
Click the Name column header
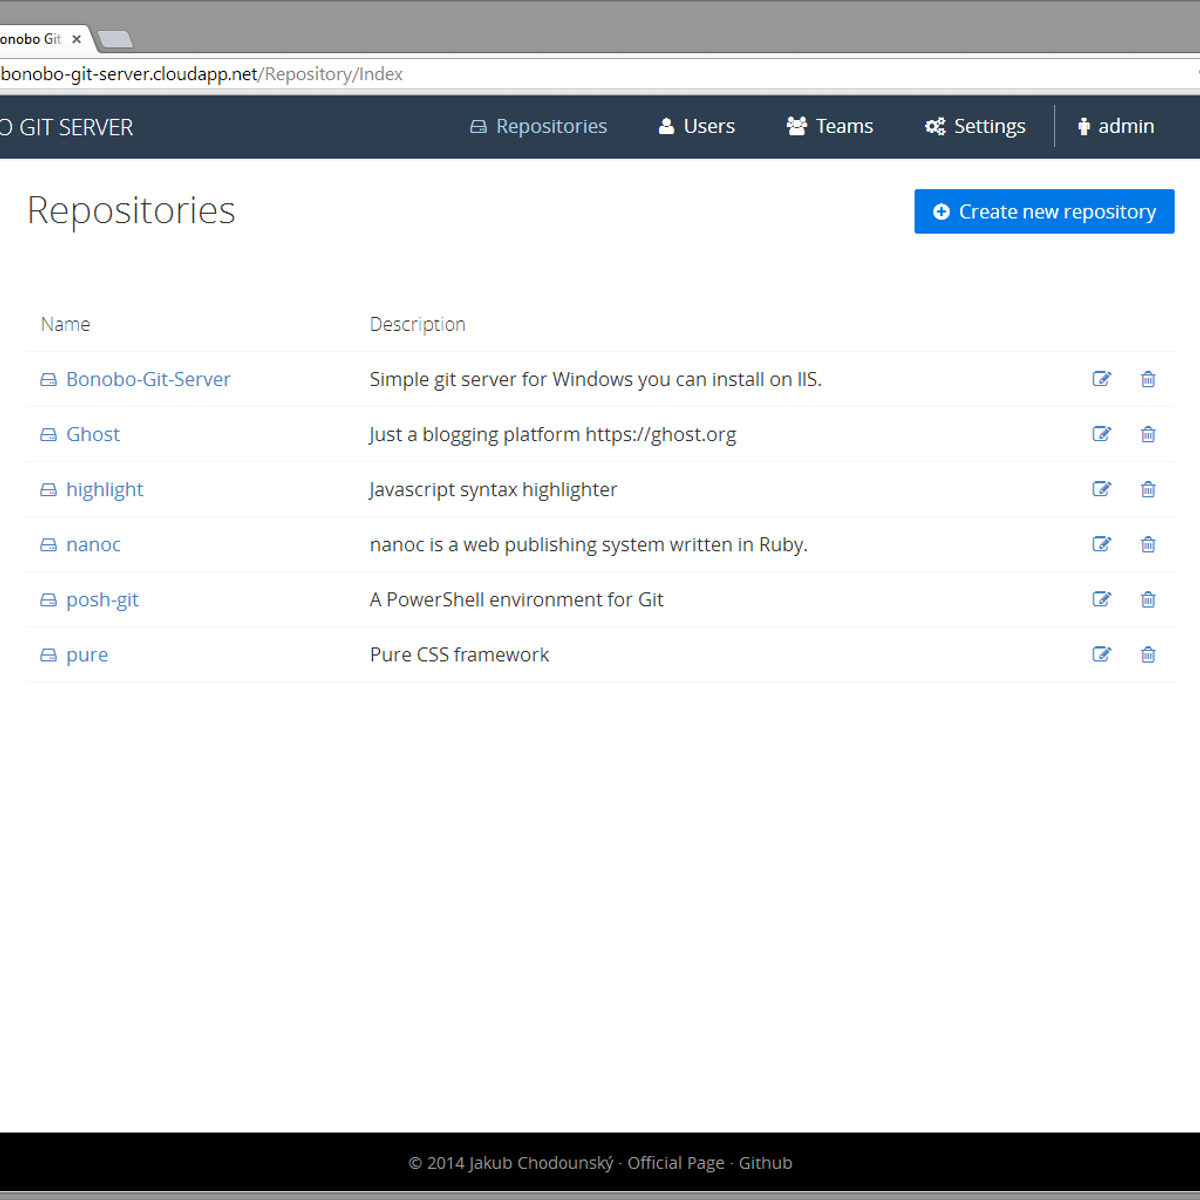(x=65, y=324)
